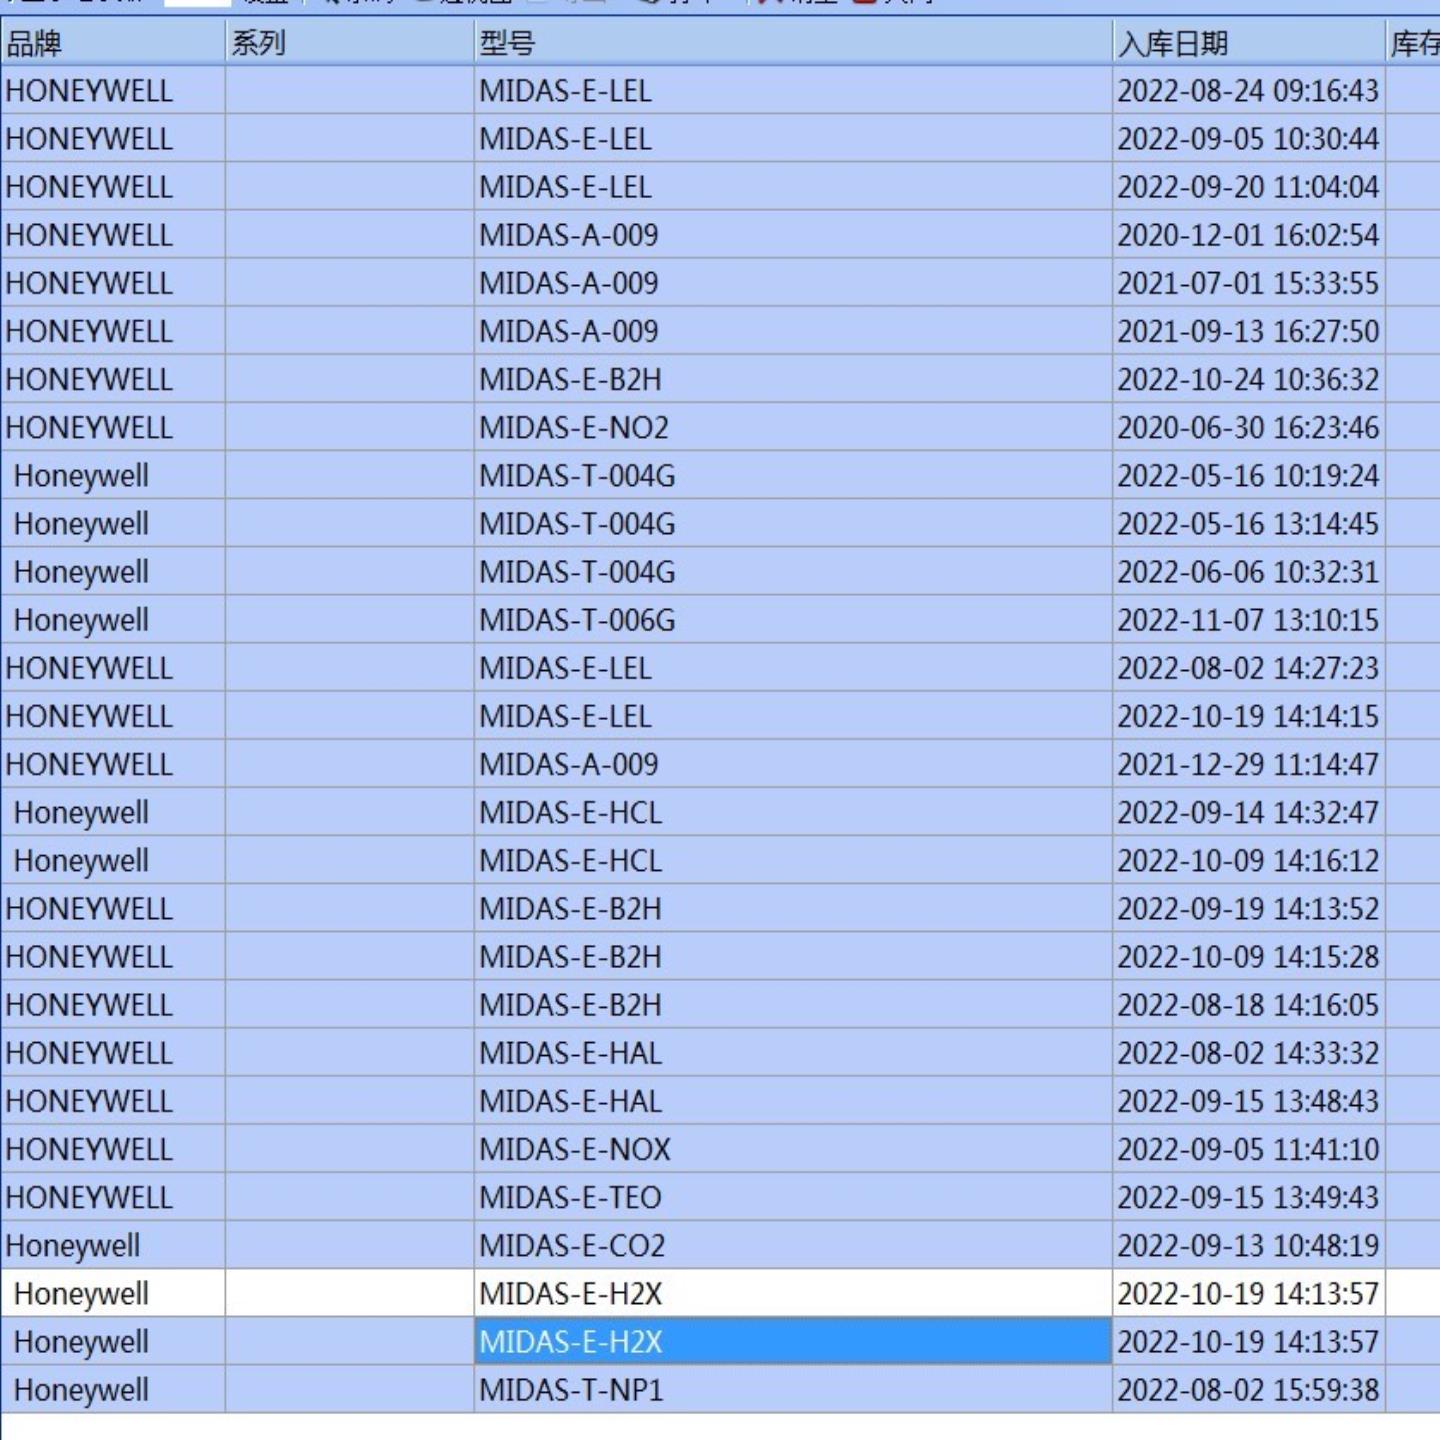Select date 2022-09-05 11:41:10
1440x1440 pixels.
[1249, 1149]
